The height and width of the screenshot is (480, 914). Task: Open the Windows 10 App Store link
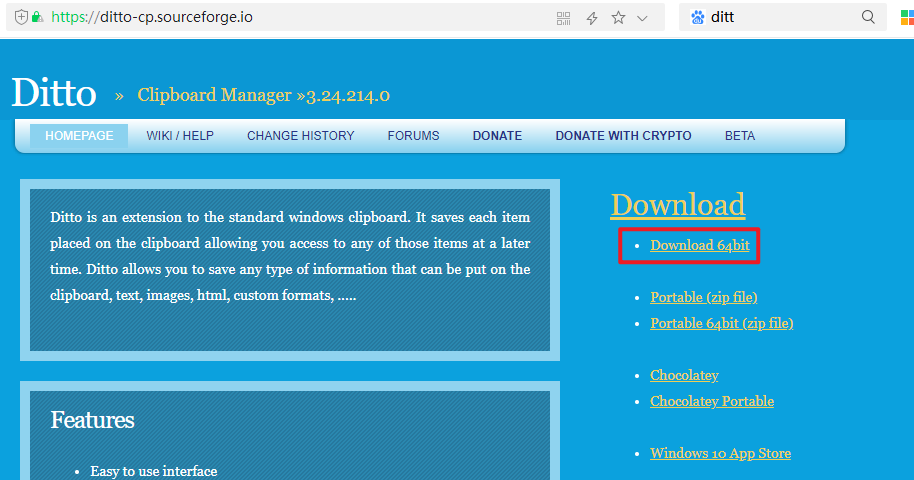point(720,453)
